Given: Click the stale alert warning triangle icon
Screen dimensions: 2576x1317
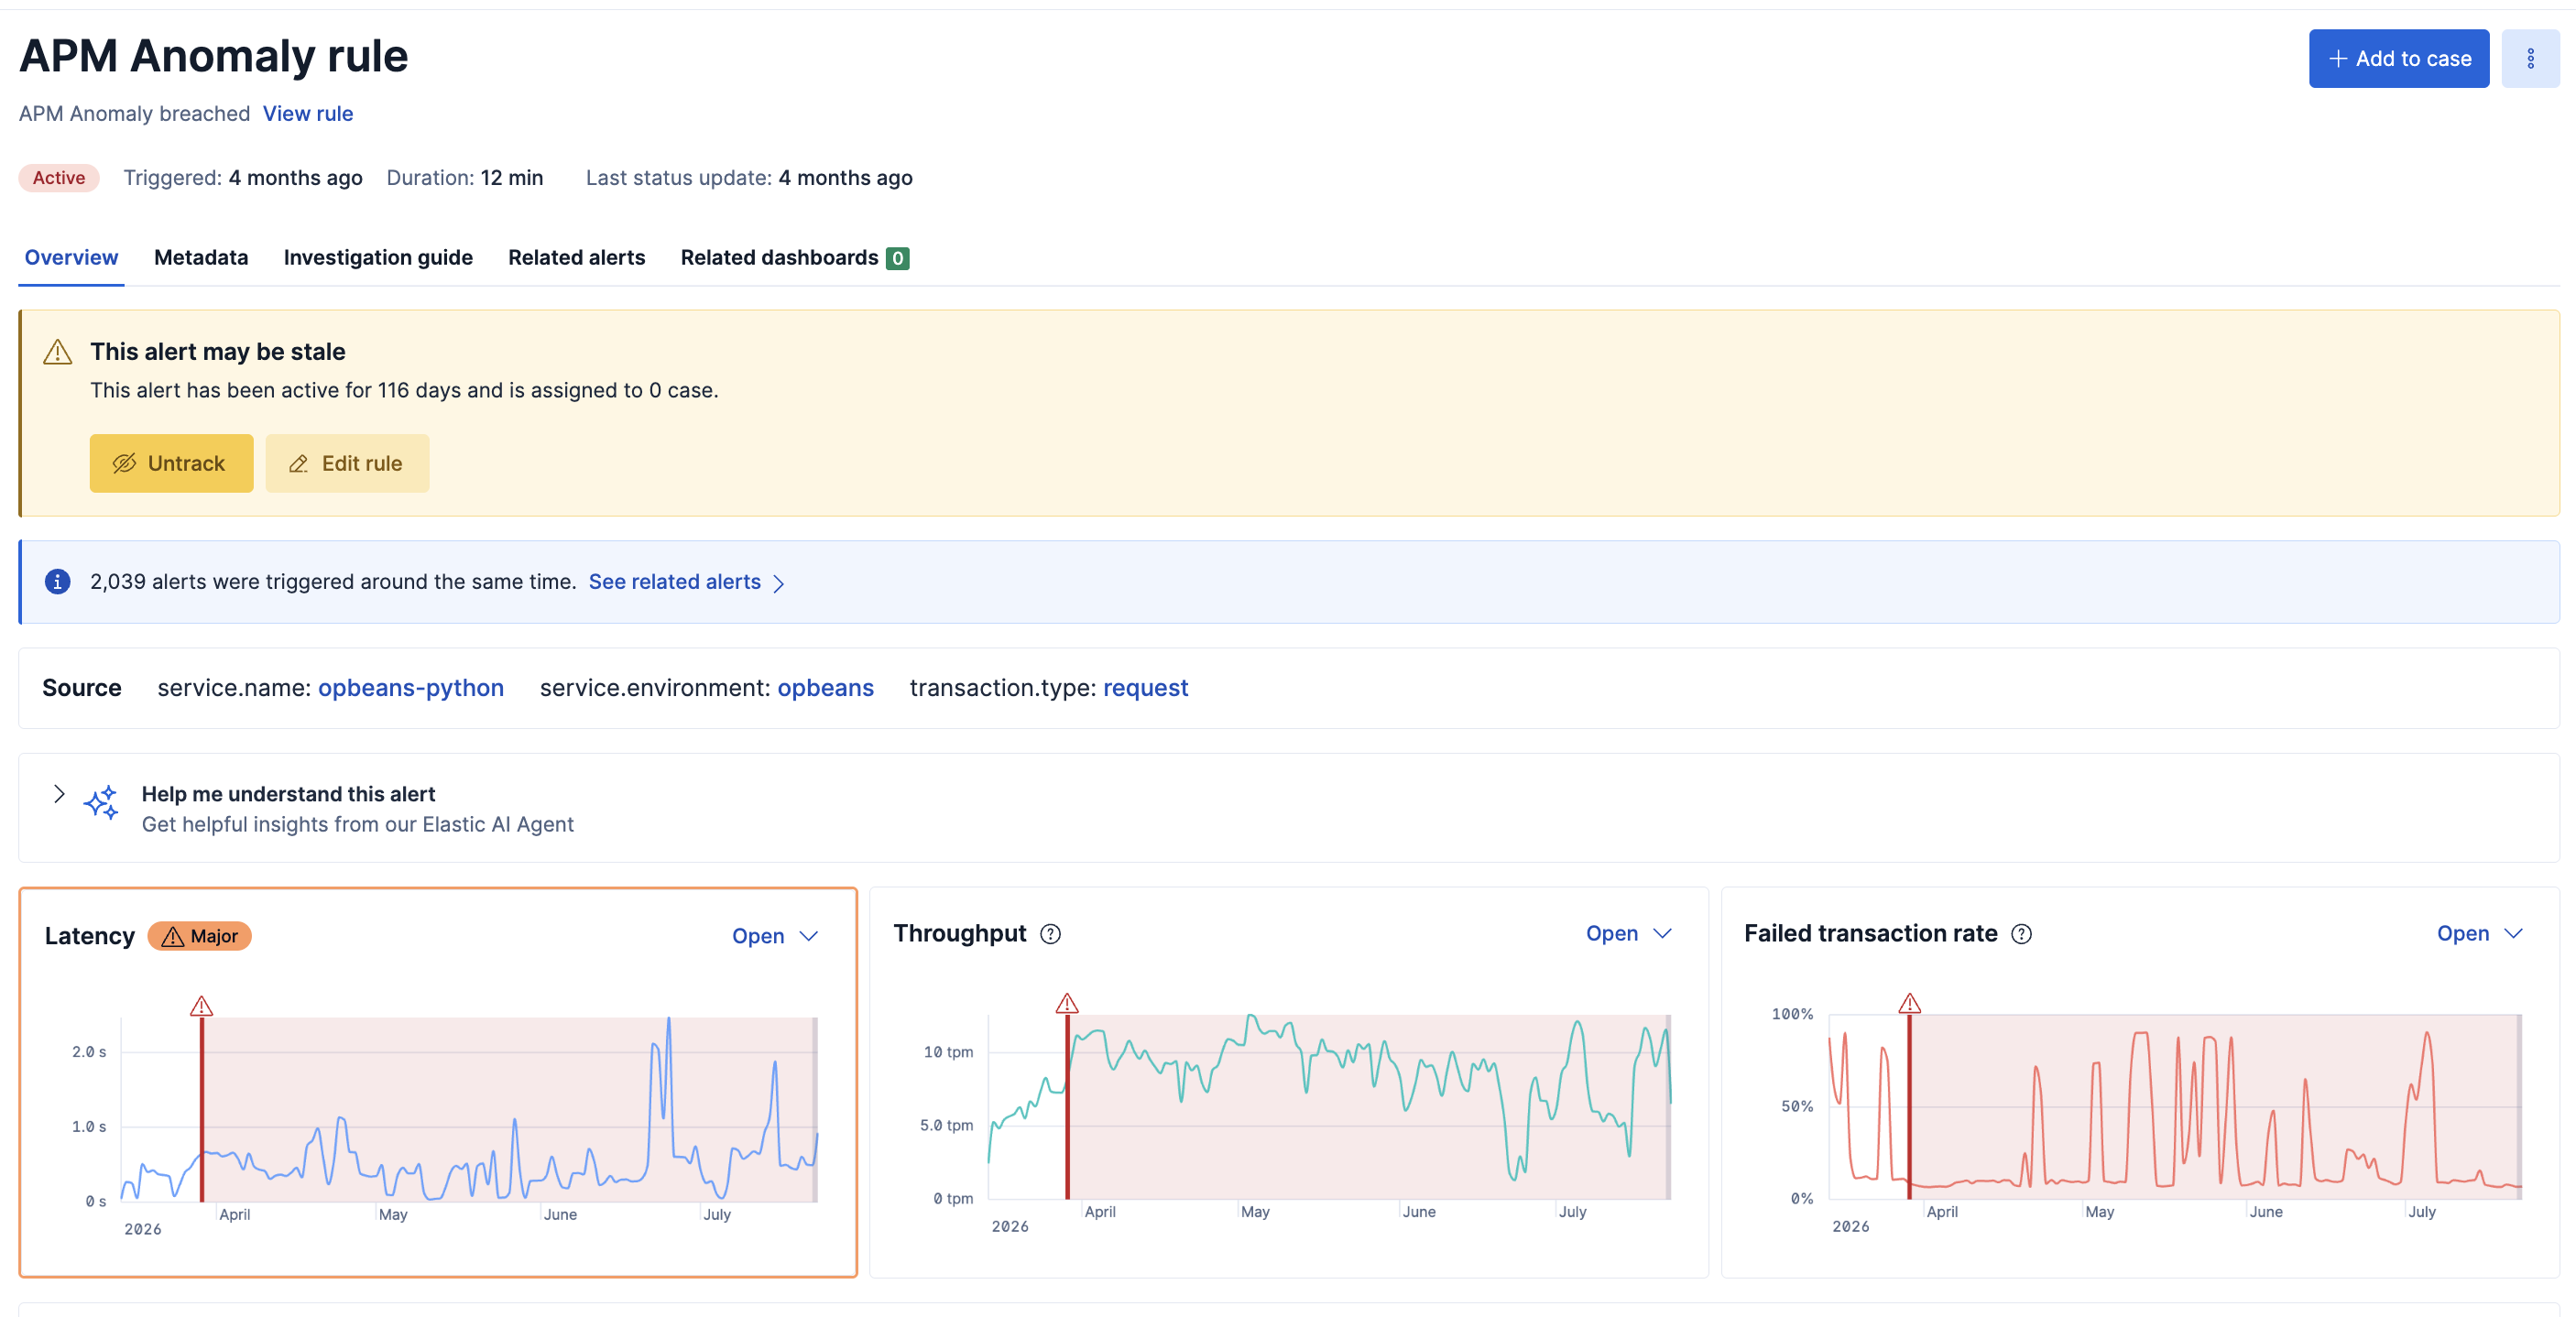Looking at the screenshot, I should tap(58, 352).
